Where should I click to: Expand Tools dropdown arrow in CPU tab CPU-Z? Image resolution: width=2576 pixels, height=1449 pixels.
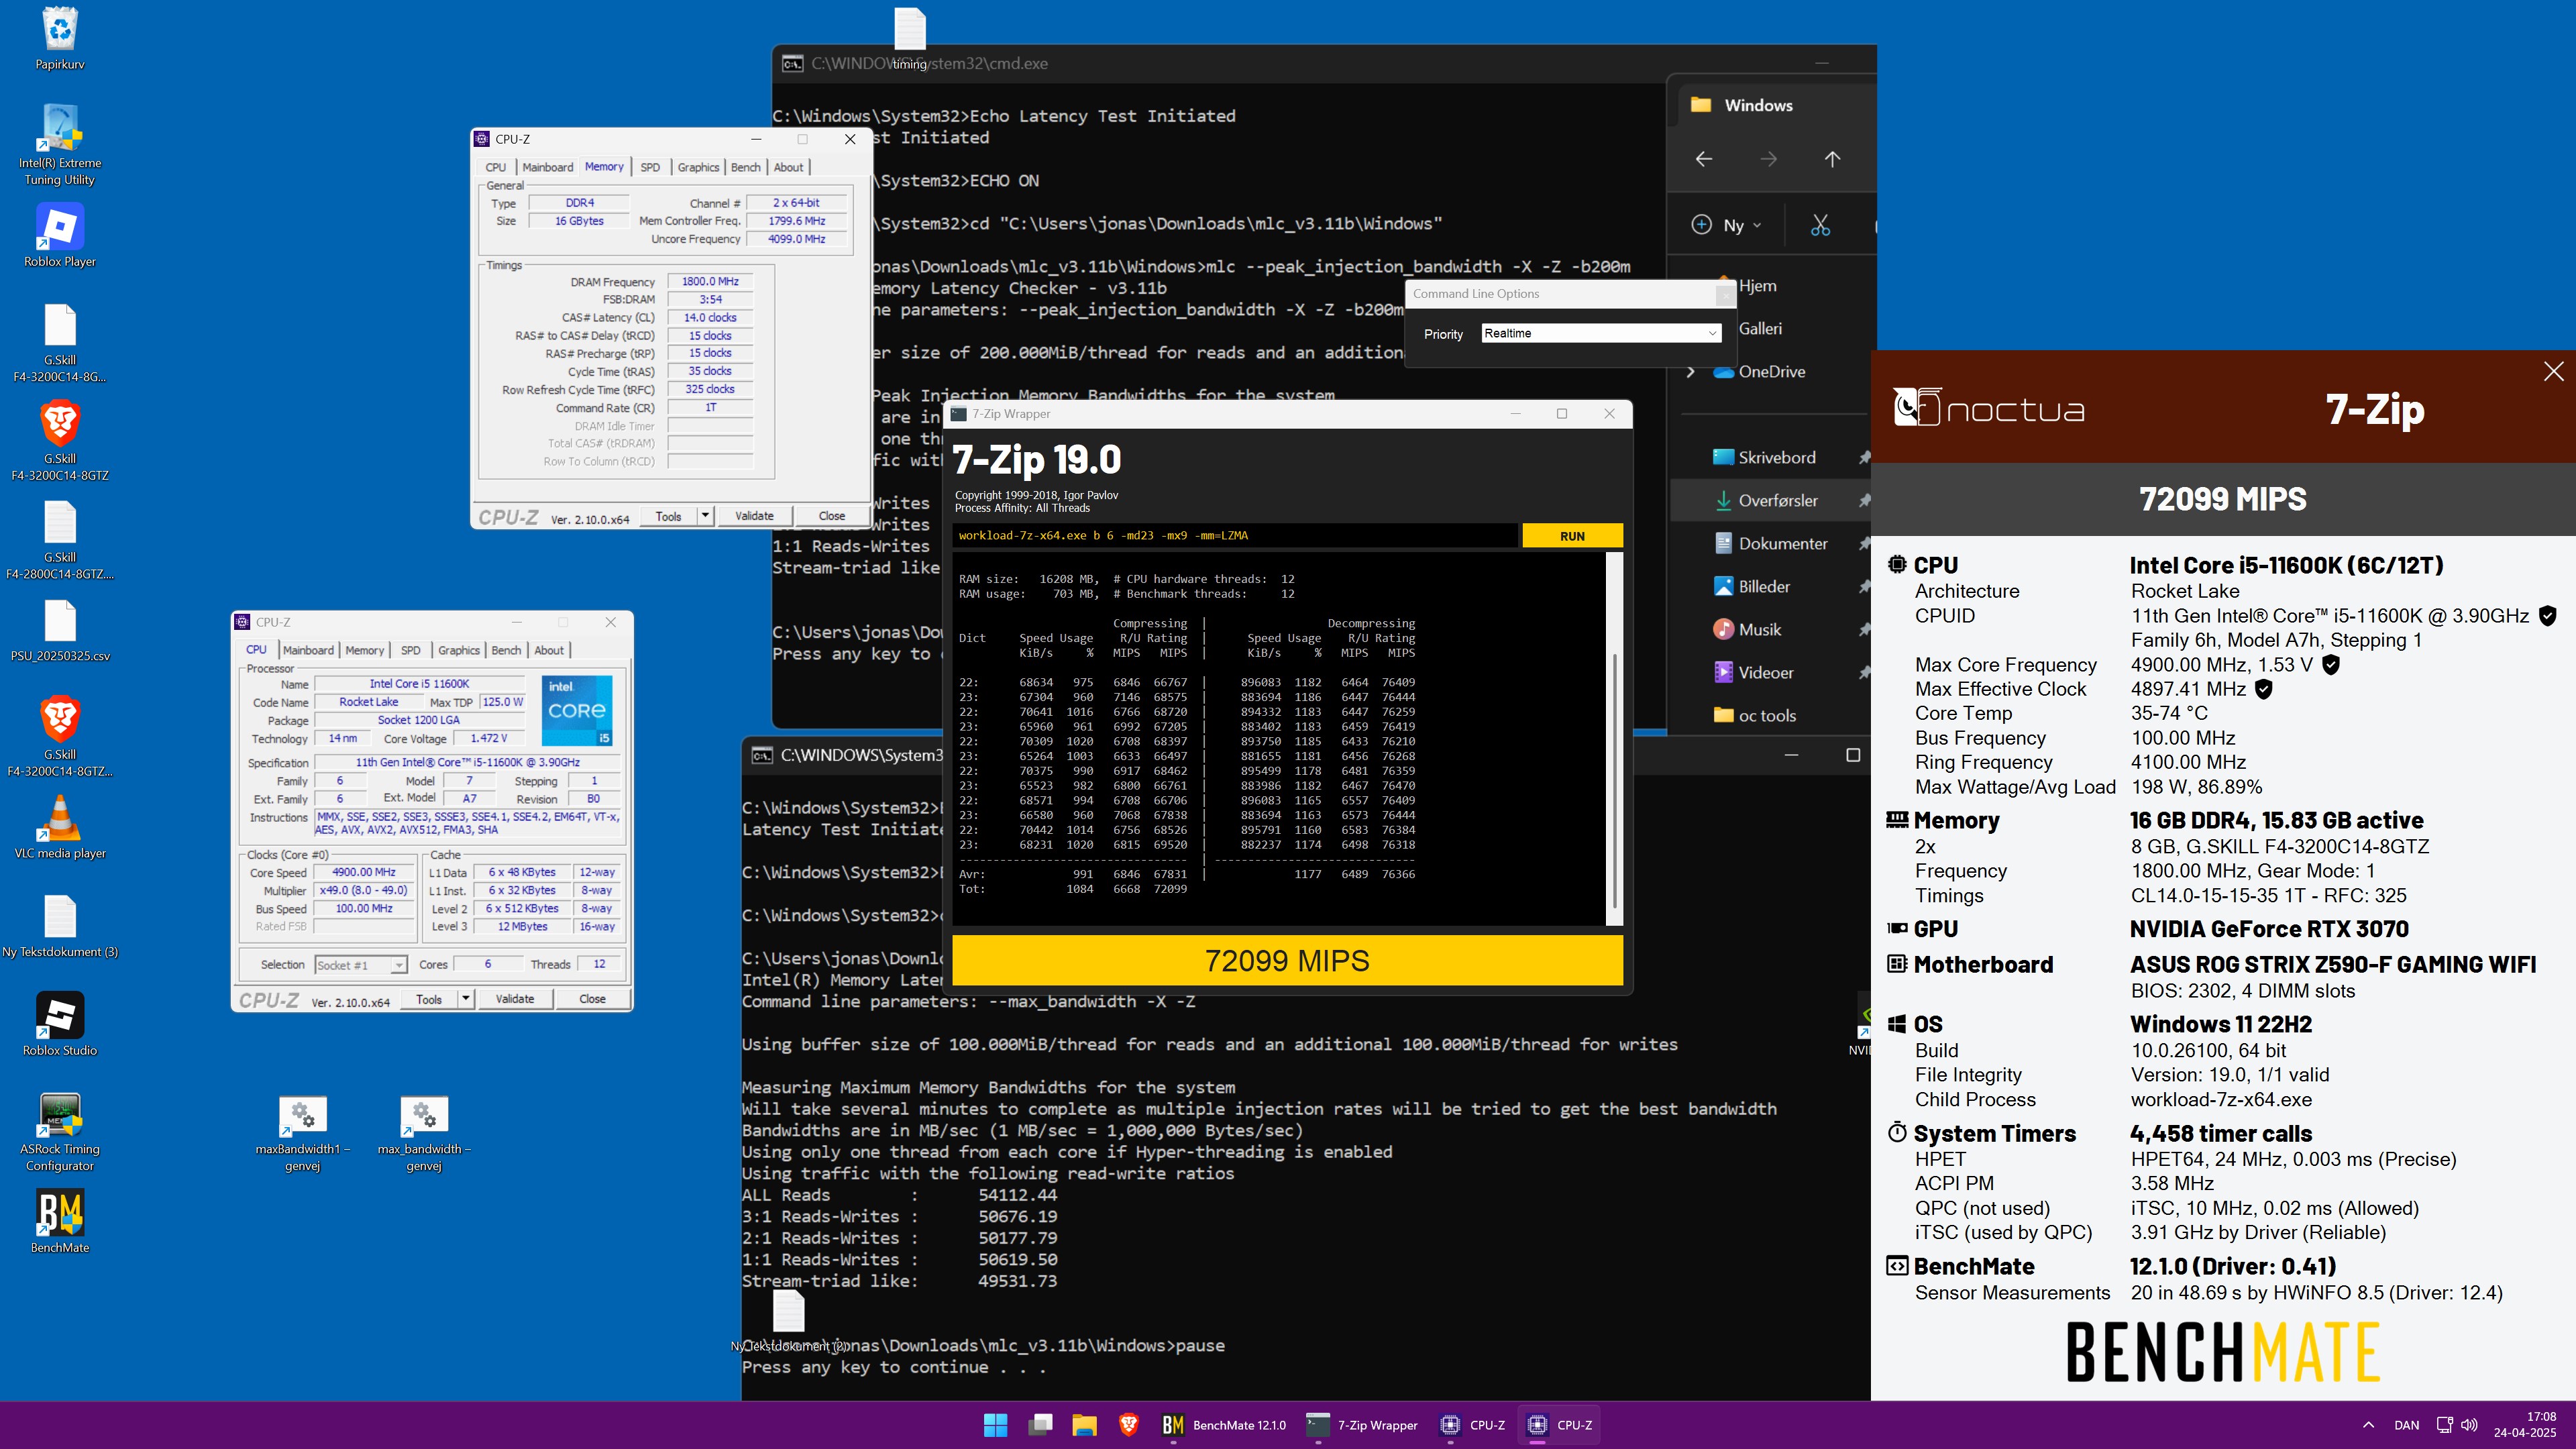point(465,998)
